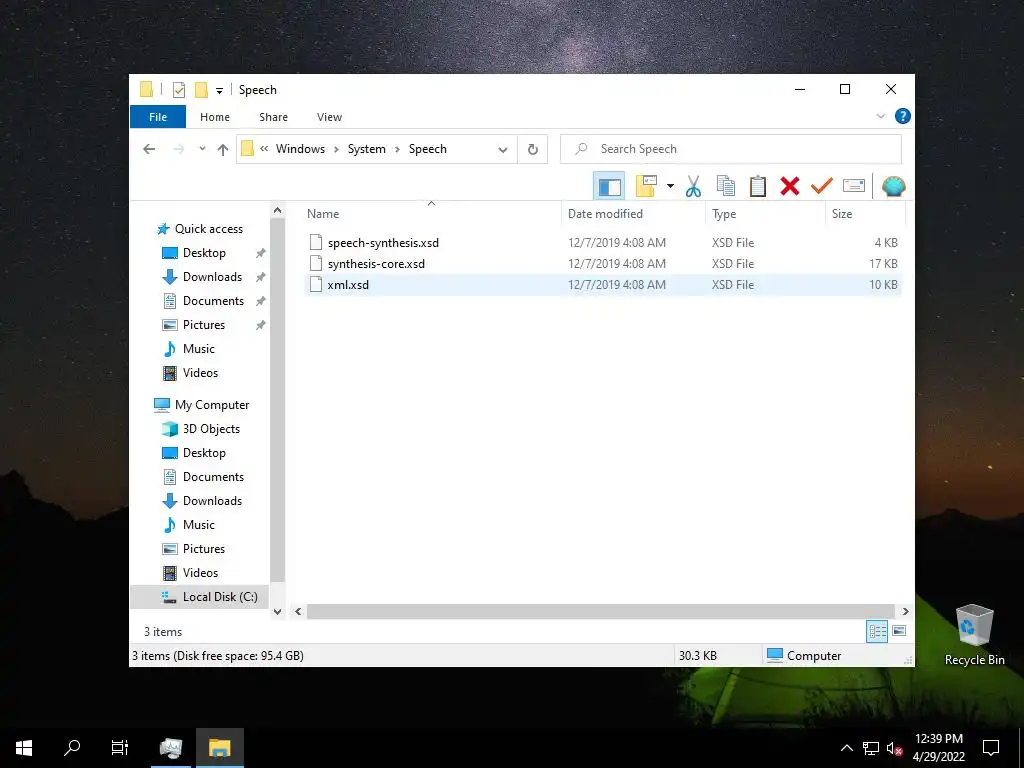Go up one folder level arrow
Viewport: 1024px width, 768px height.
click(x=223, y=150)
